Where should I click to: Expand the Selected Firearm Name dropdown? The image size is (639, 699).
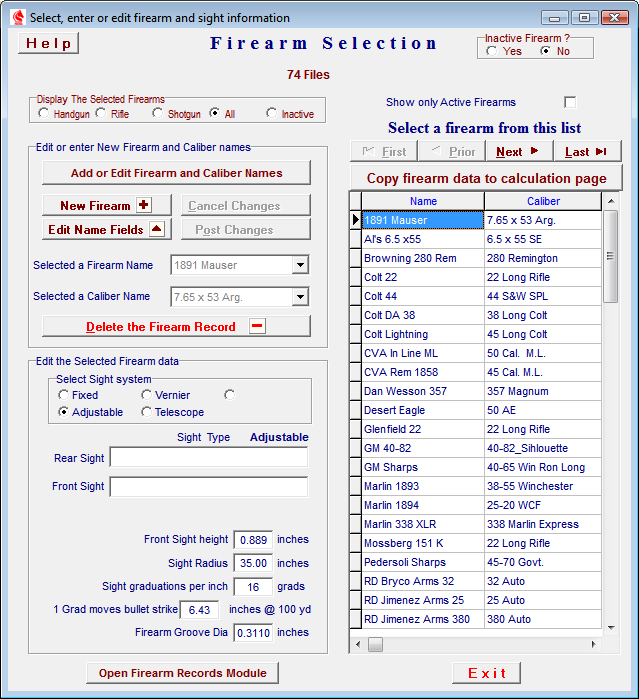[x=300, y=265]
